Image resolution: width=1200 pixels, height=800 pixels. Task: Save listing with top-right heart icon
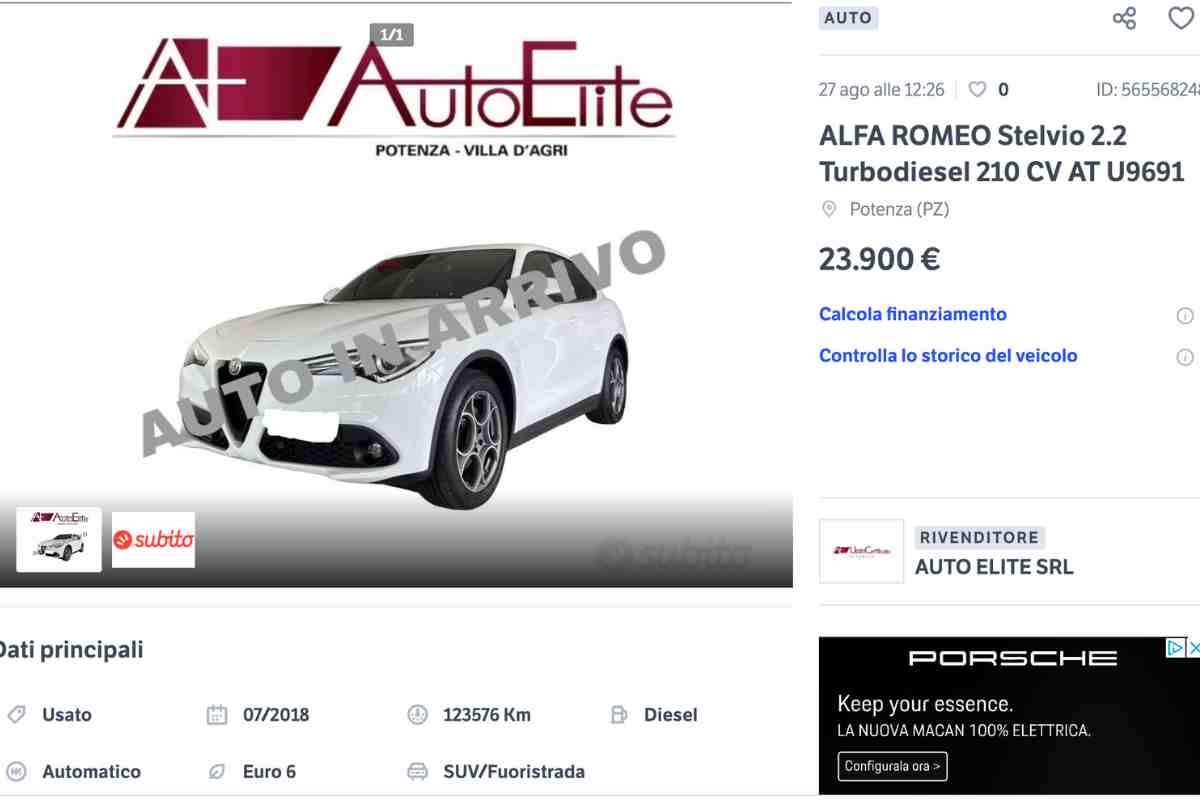point(1182,18)
